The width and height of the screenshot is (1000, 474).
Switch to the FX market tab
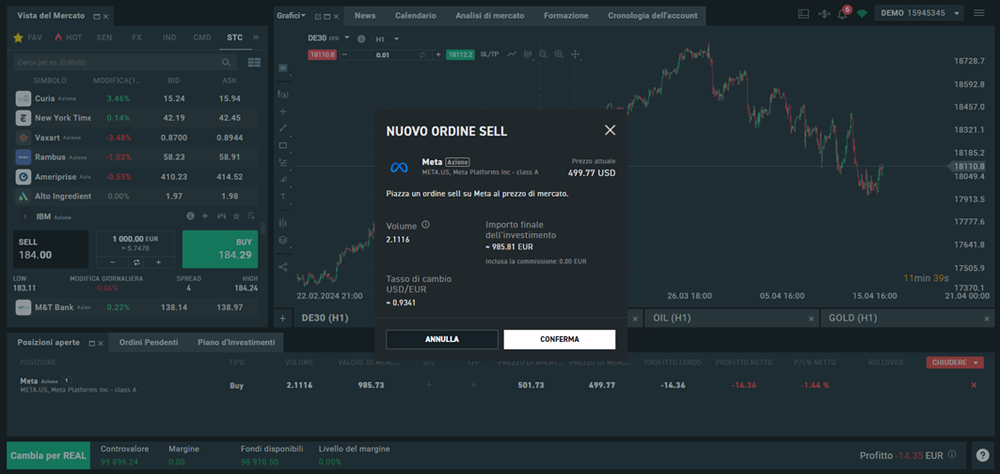(x=137, y=38)
